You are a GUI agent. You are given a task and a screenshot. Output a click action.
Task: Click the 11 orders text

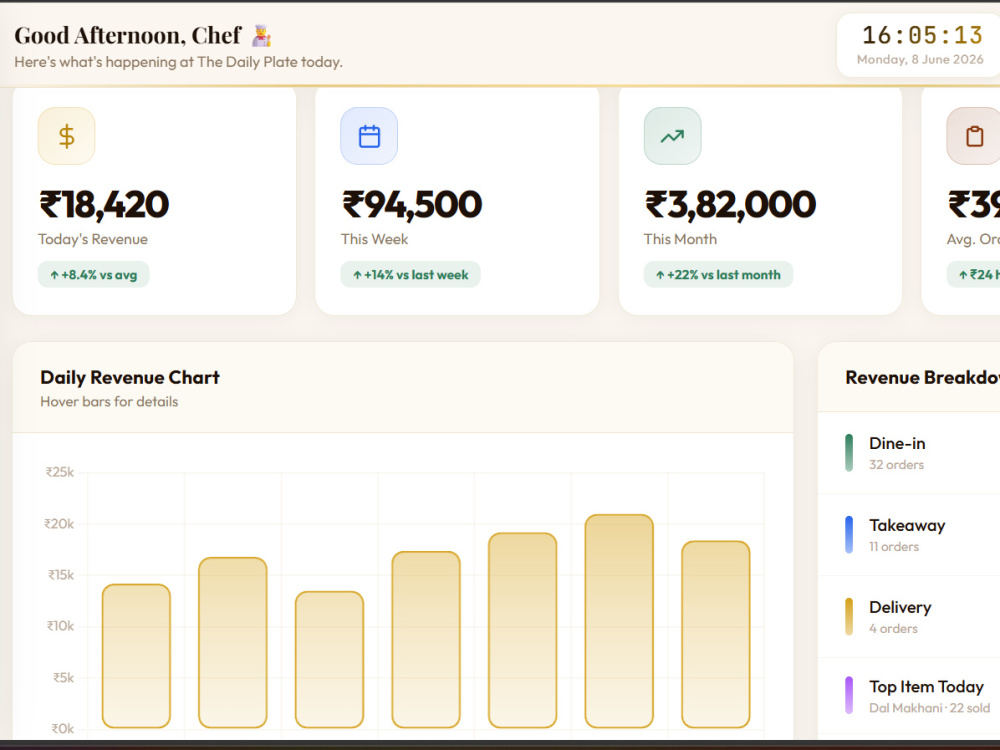pos(893,547)
